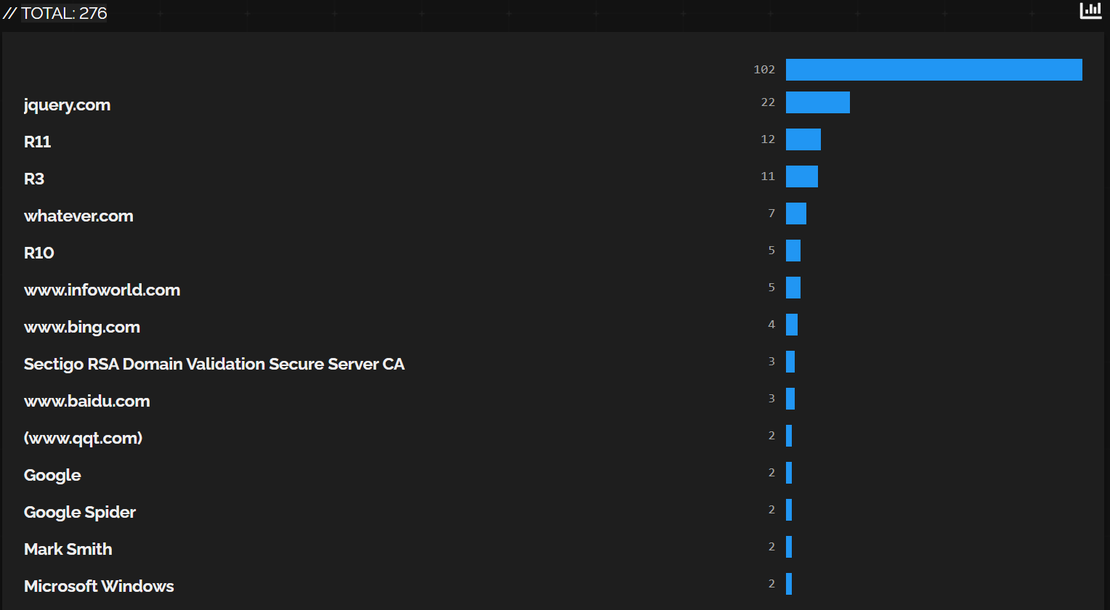Select the R3 label
Image resolution: width=1110 pixels, height=610 pixels.
click(33, 178)
